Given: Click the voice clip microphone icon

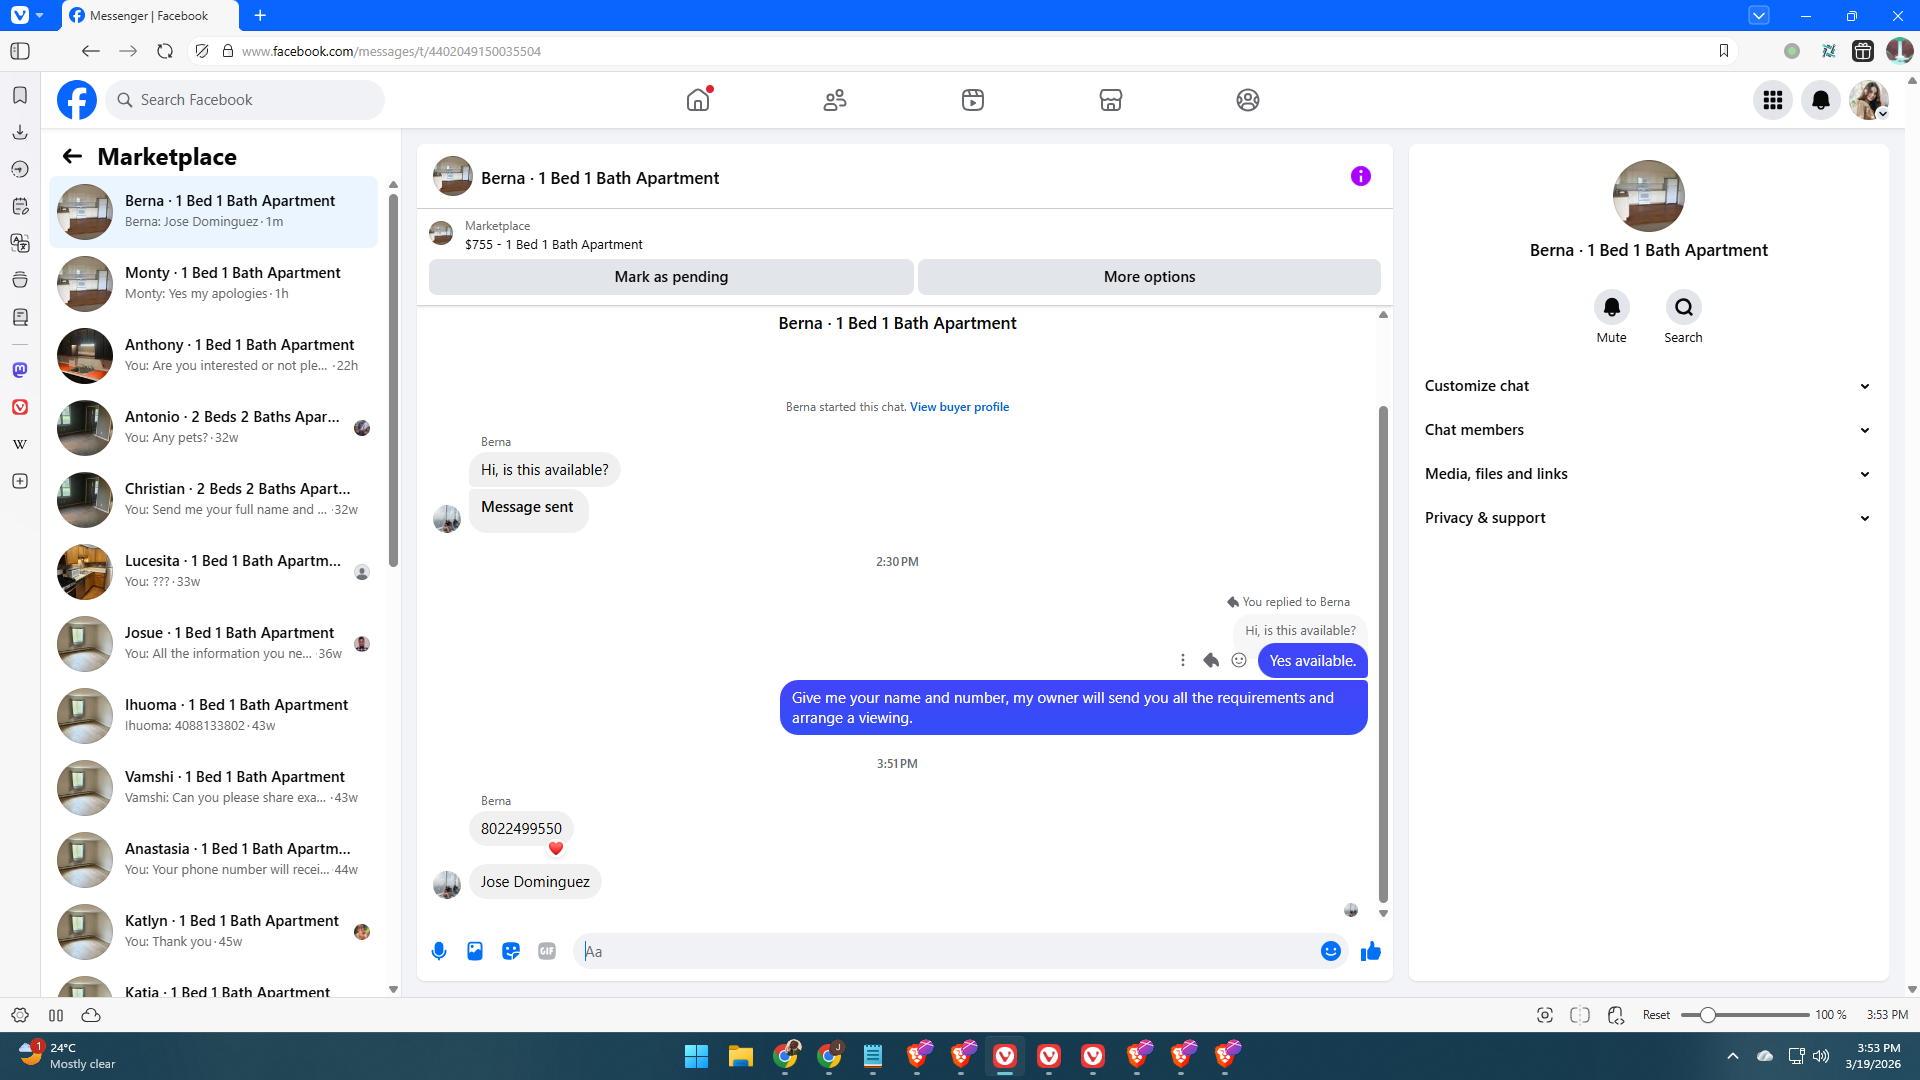Looking at the screenshot, I should click(439, 951).
